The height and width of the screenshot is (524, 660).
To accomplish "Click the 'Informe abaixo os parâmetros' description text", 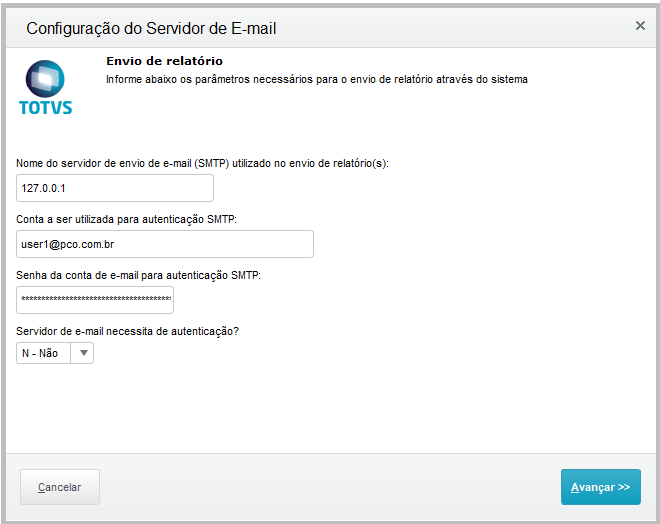I will 316,79.
